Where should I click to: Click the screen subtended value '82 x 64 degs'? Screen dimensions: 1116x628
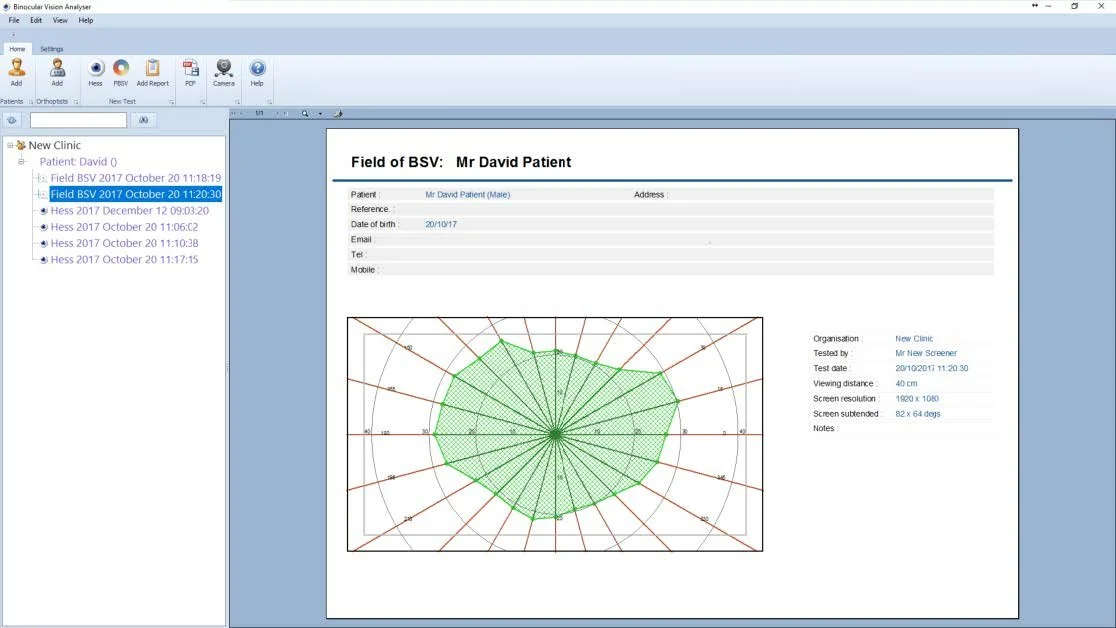(918, 414)
